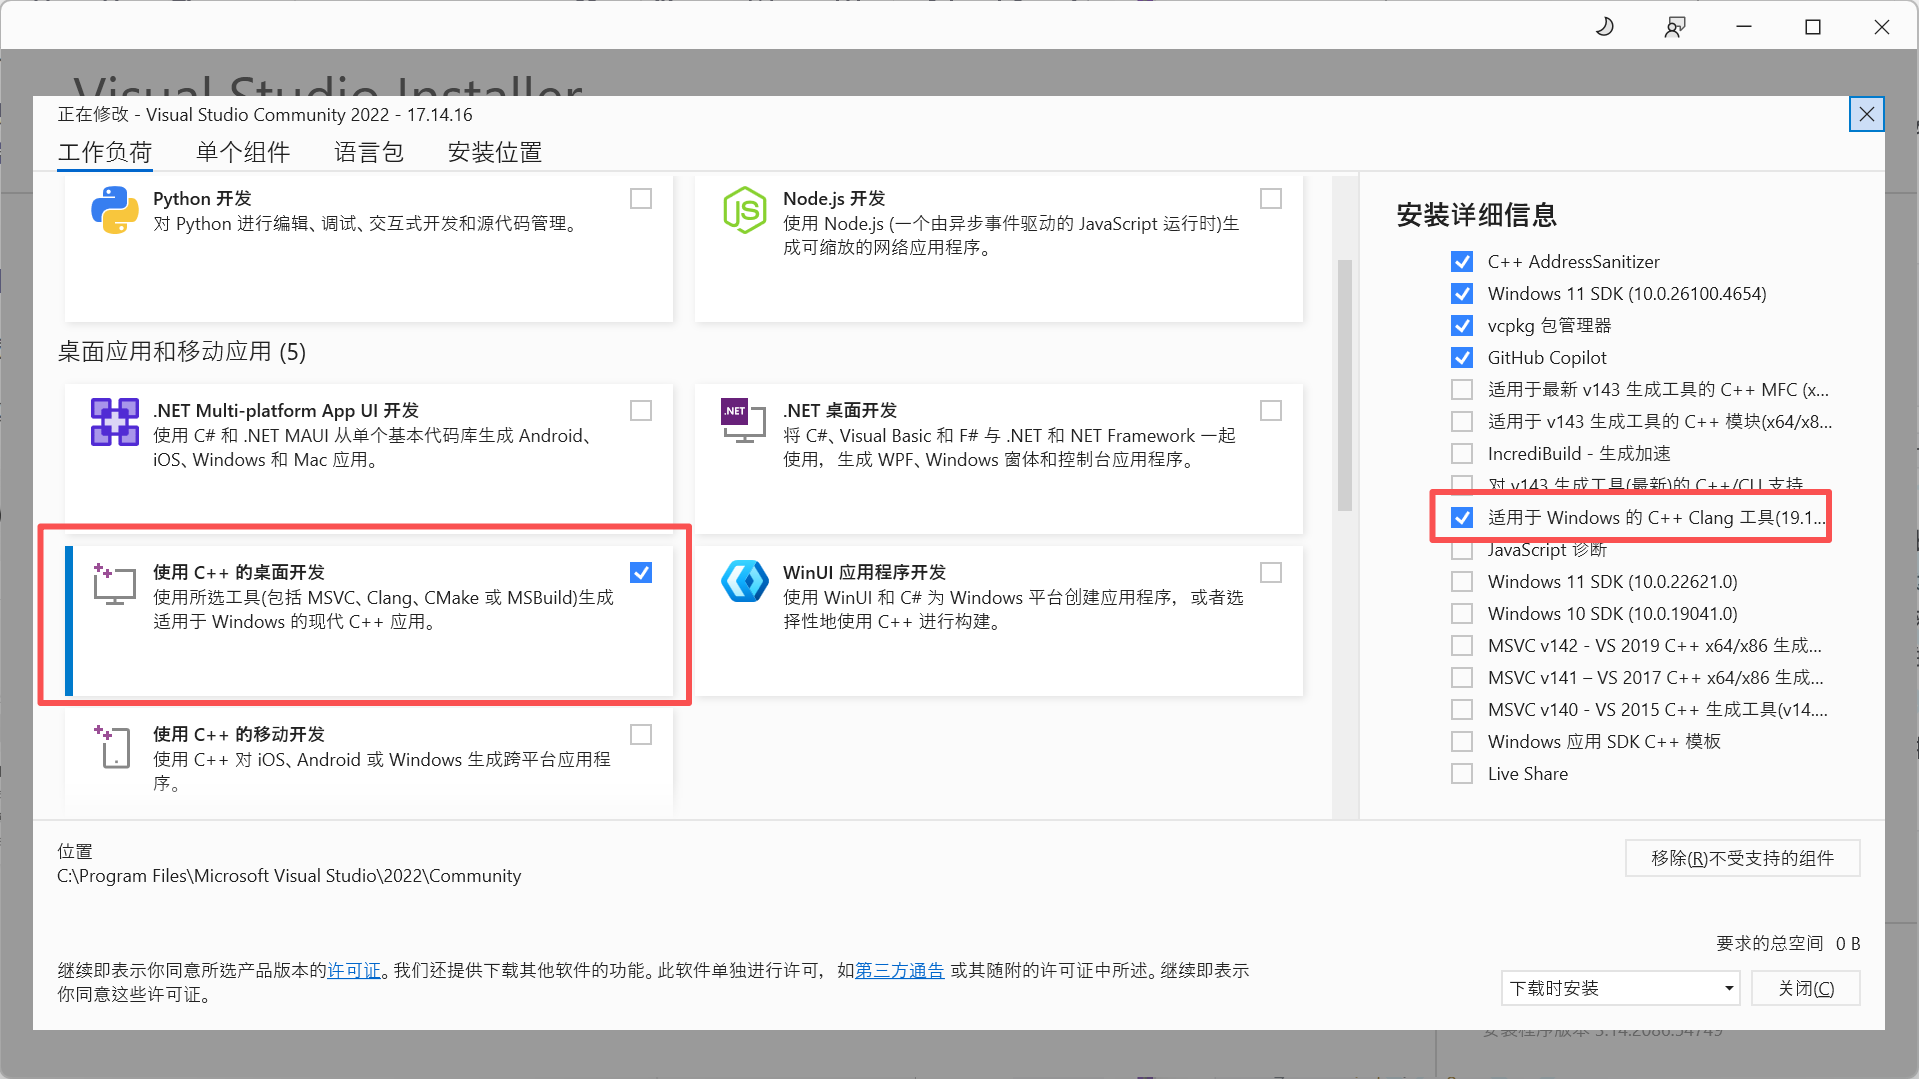Check 使用 C++ 的移动开发 checkbox
The width and height of the screenshot is (1919, 1079).
[x=641, y=735]
